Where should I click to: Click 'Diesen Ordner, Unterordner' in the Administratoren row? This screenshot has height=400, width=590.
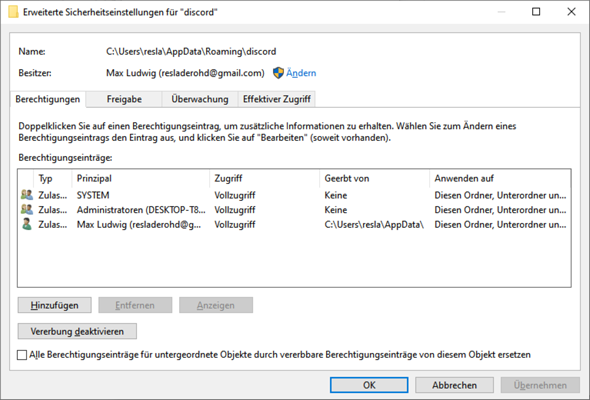point(500,210)
